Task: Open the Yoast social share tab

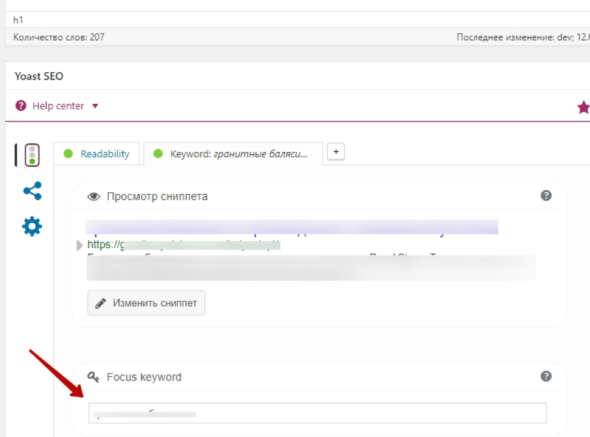Action: (32, 191)
